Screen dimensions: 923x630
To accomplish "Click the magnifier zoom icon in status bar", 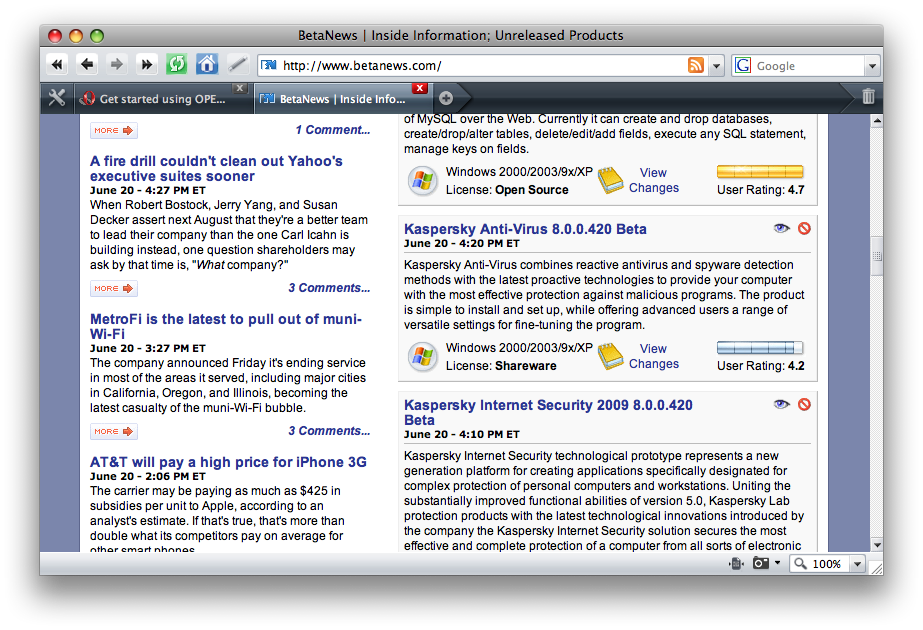I will tap(800, 563).
